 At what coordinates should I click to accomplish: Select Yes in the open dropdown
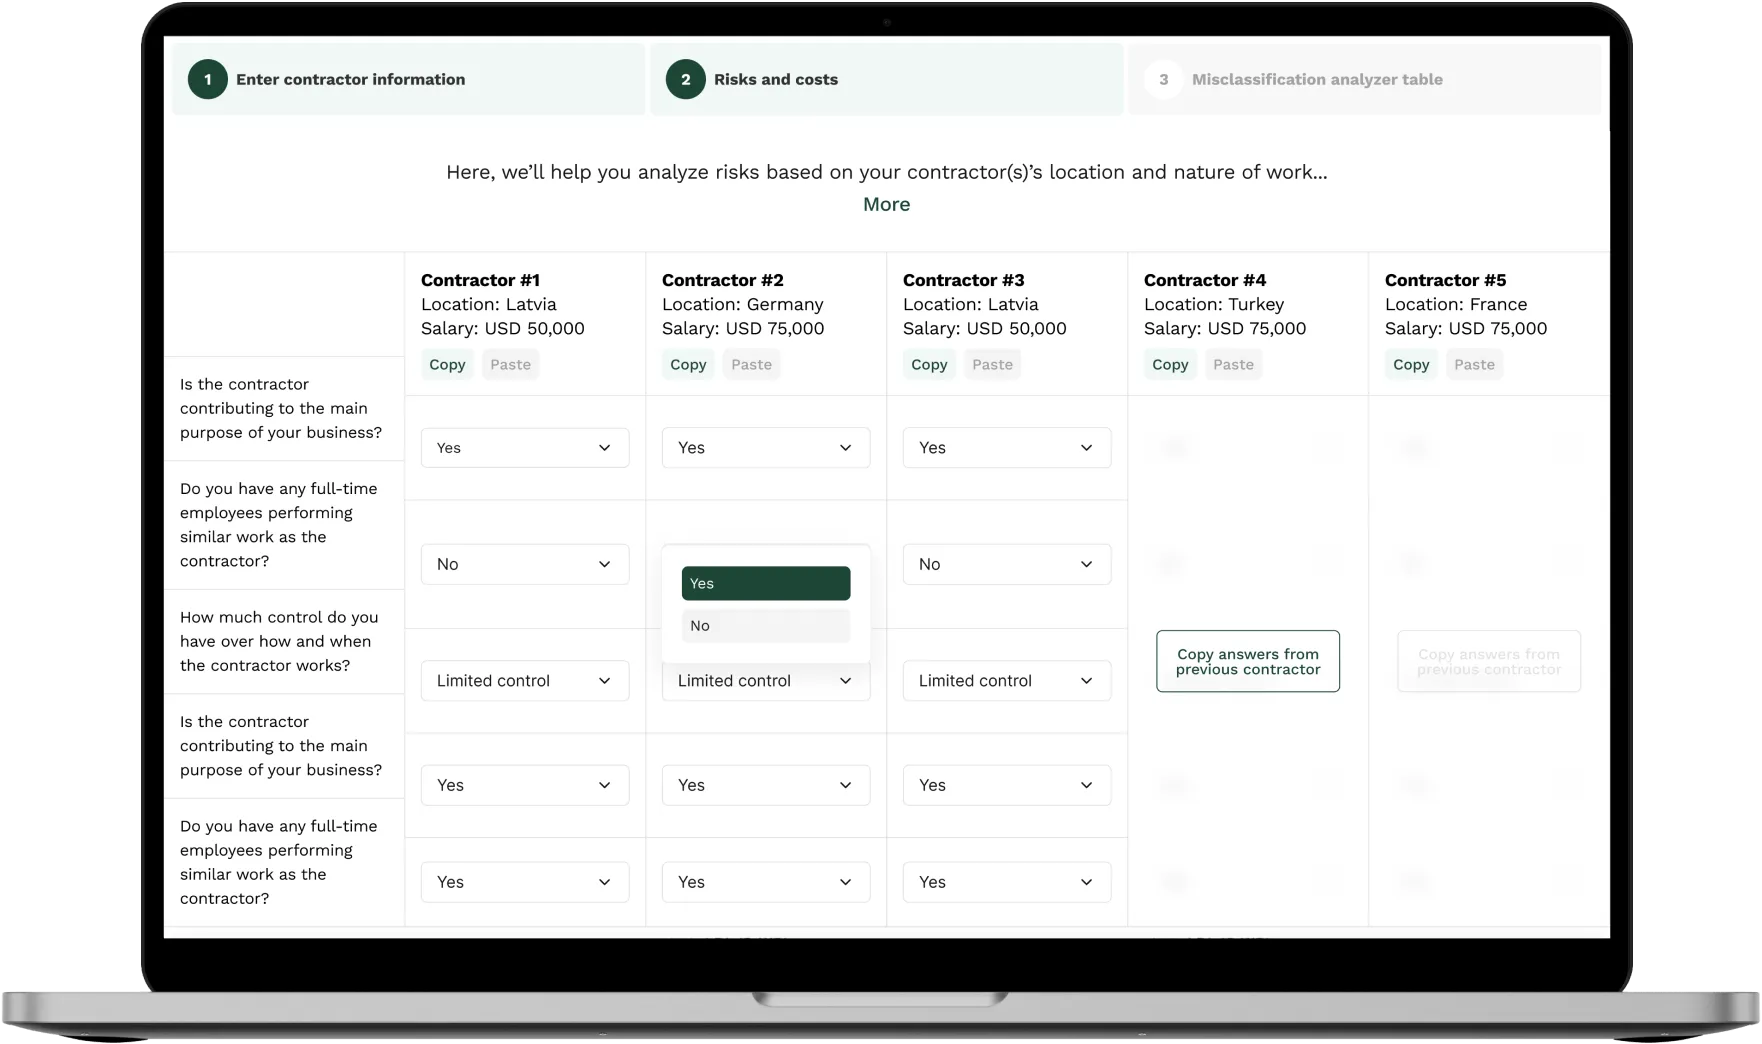(765, 583)
